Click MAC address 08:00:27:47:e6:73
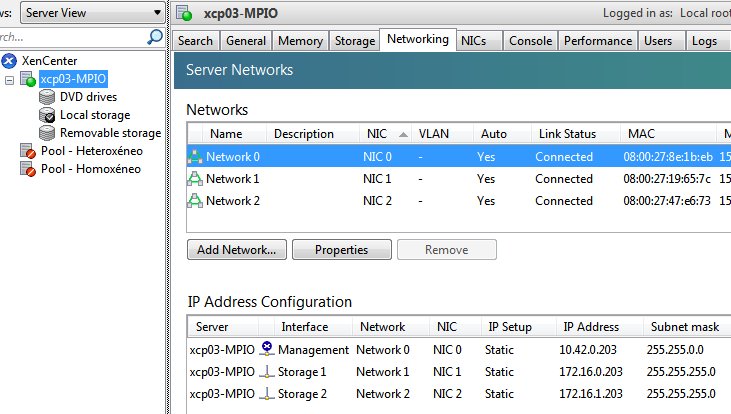Screen dimensions: 731x414 pos(667,200)
